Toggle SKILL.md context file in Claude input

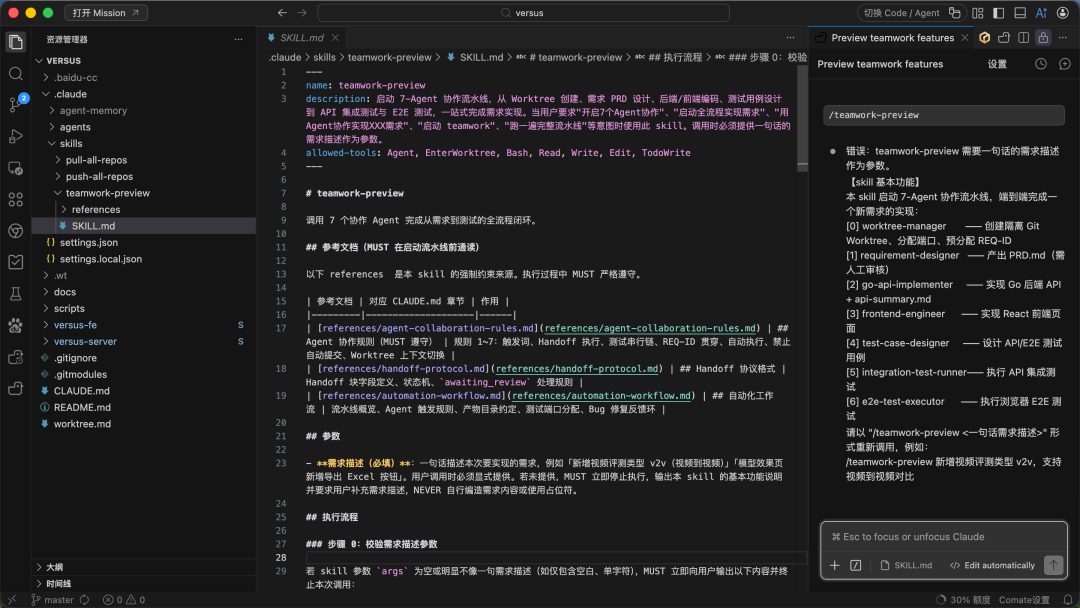[906, 565]
